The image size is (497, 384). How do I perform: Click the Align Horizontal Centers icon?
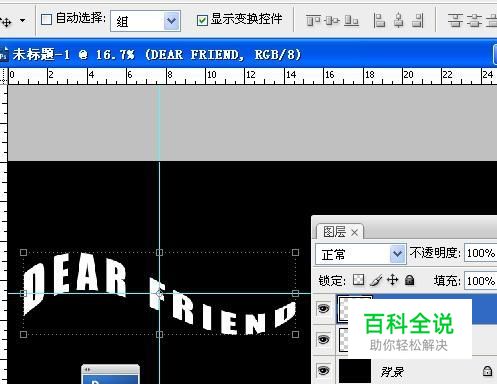[398, 21]
